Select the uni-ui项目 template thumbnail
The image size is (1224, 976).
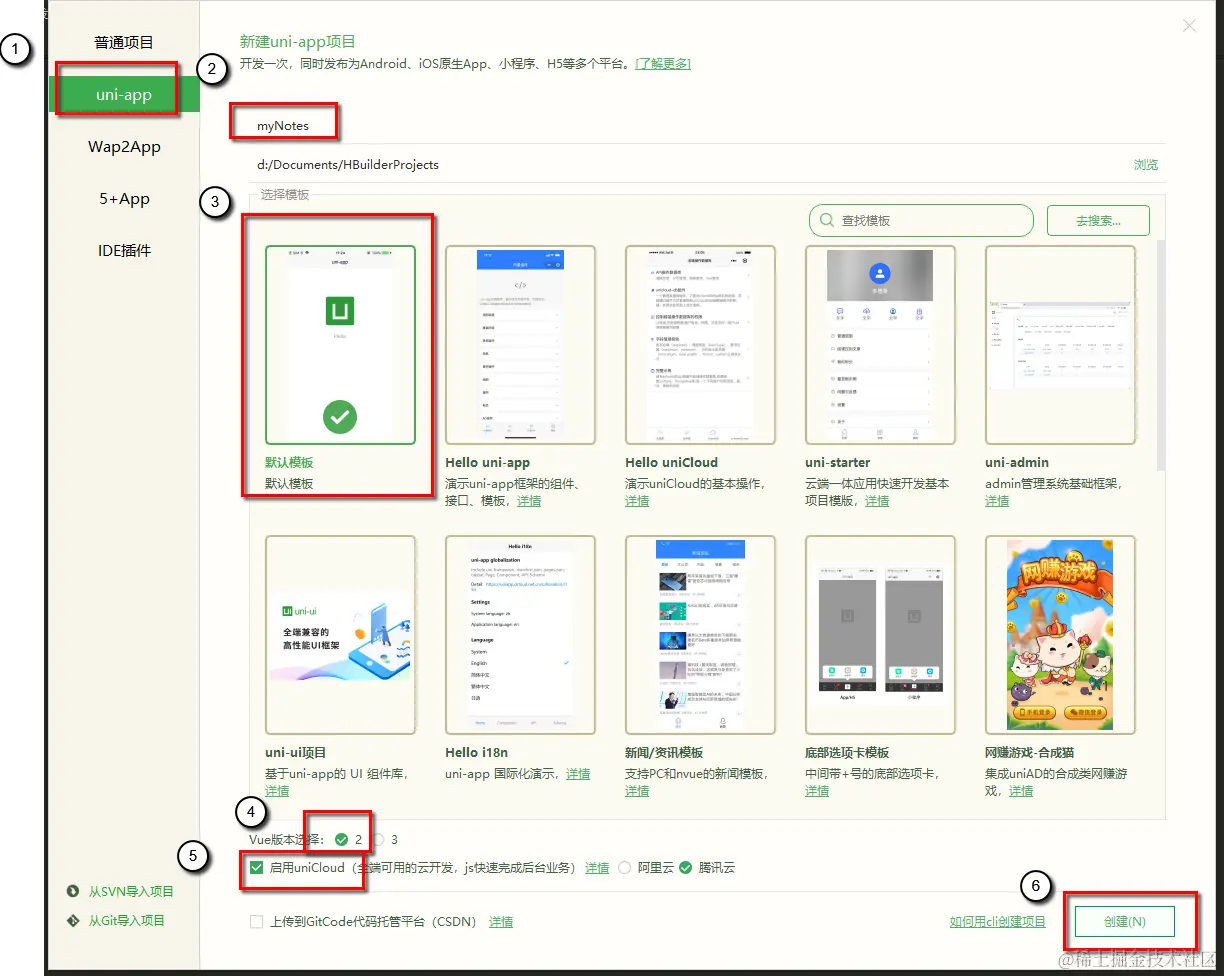(340, 635)
